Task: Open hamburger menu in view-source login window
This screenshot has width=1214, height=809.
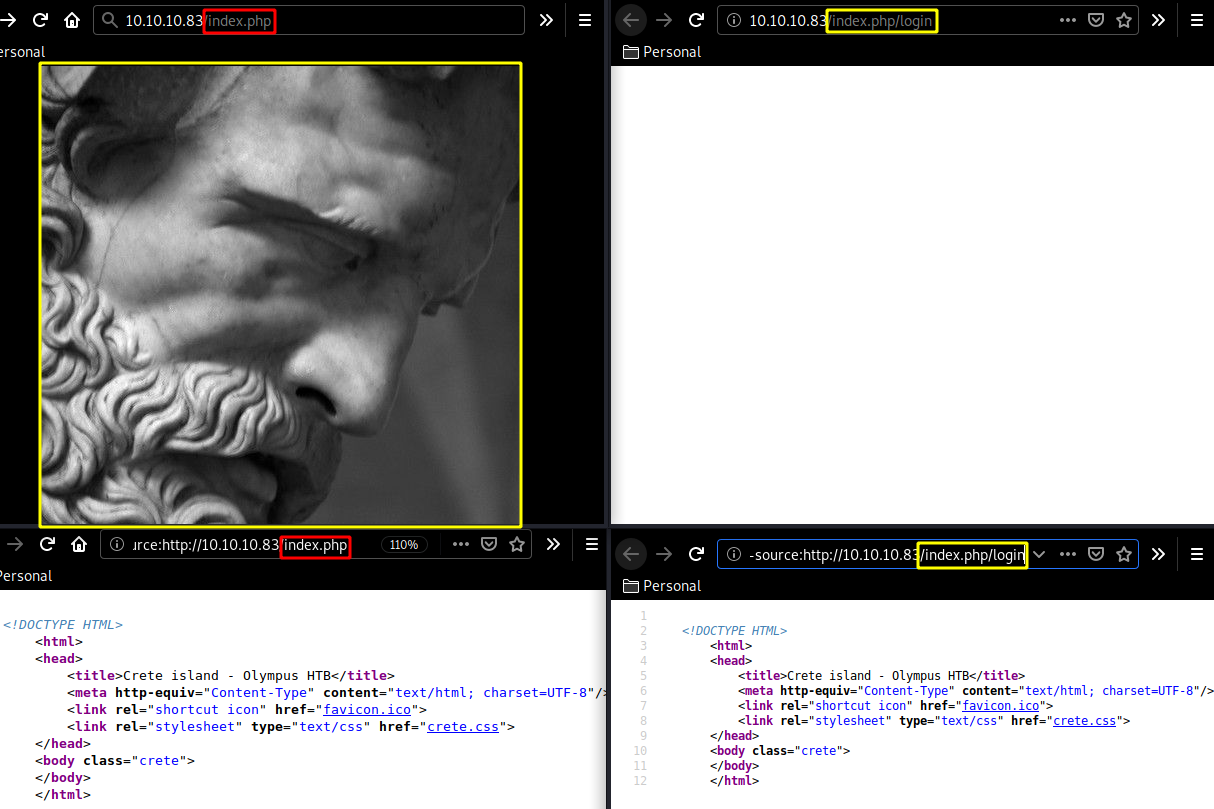Action: 1197,554
